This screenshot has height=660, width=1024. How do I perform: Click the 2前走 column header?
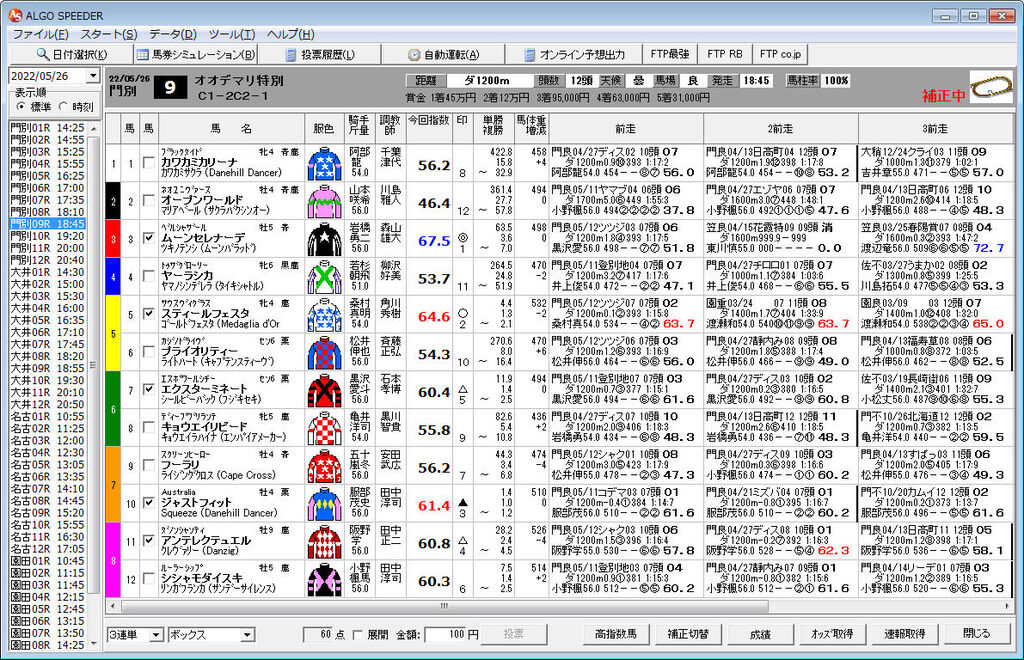tap(780, 128)
